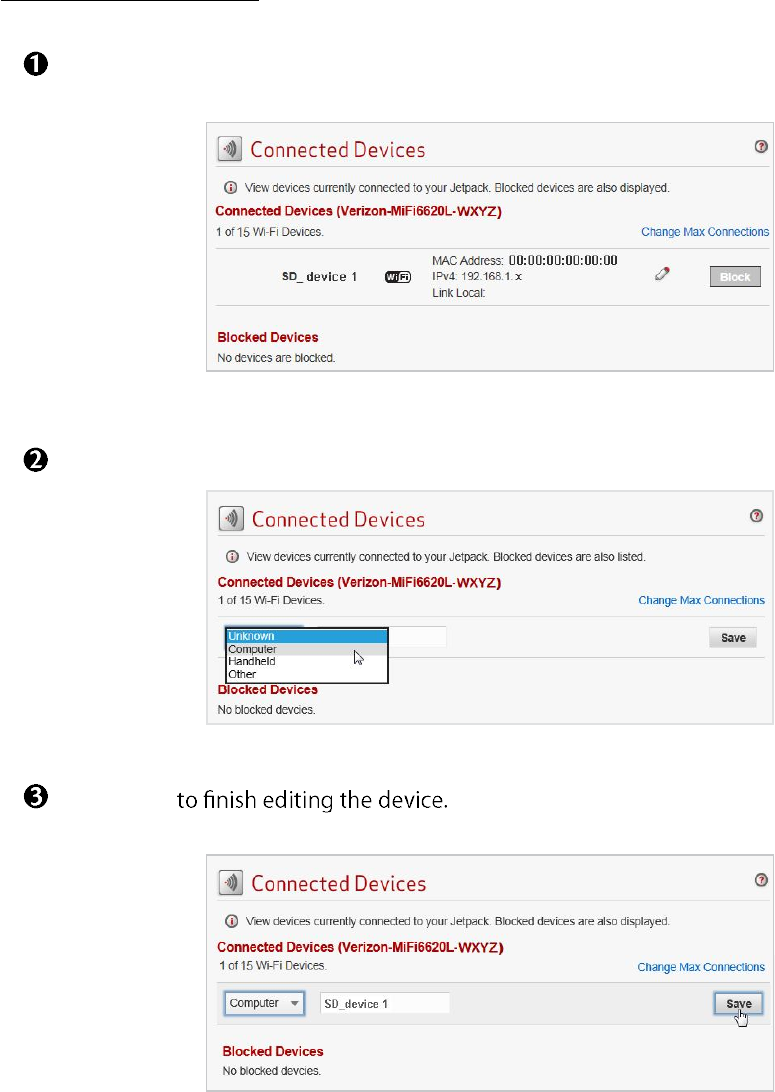Image resolution: width=775 pixels, height=1092 pixels.
Task: Open the Computer device type dropdown
Action: pos(264,1003)
